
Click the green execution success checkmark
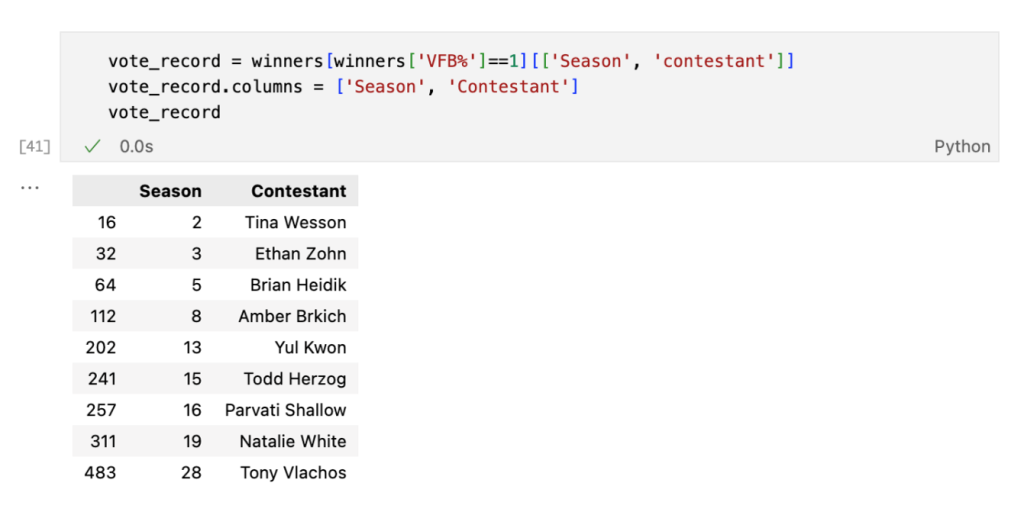click(x=93, y=146)
